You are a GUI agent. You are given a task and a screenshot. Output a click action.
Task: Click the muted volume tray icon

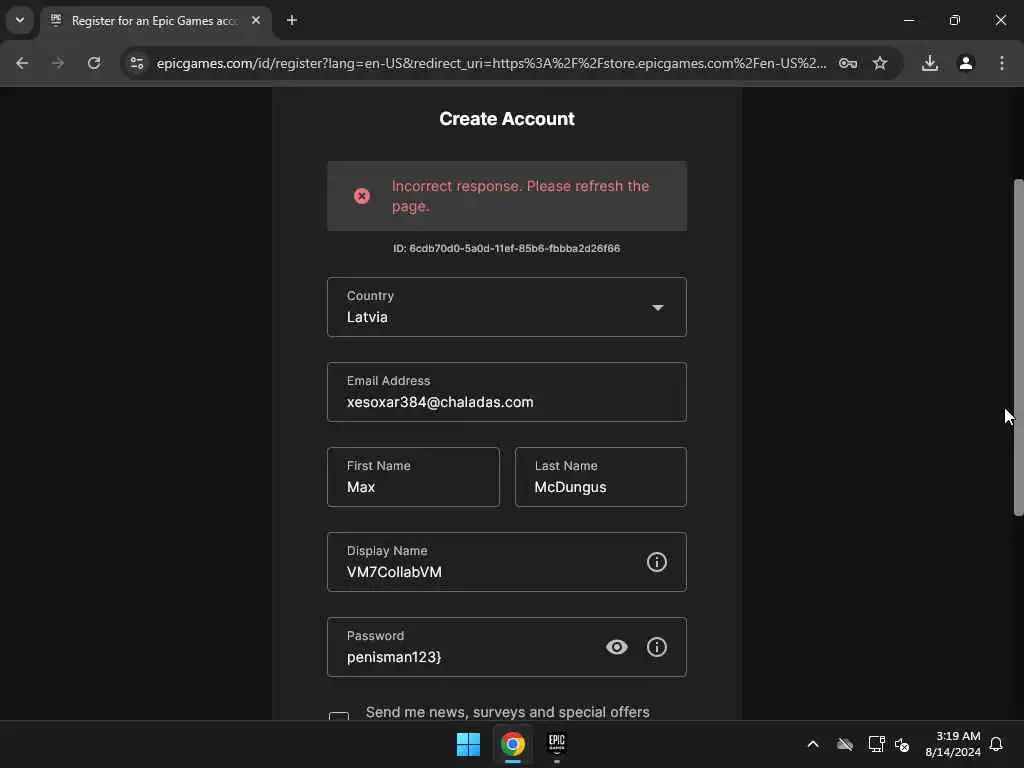[902, 744]
